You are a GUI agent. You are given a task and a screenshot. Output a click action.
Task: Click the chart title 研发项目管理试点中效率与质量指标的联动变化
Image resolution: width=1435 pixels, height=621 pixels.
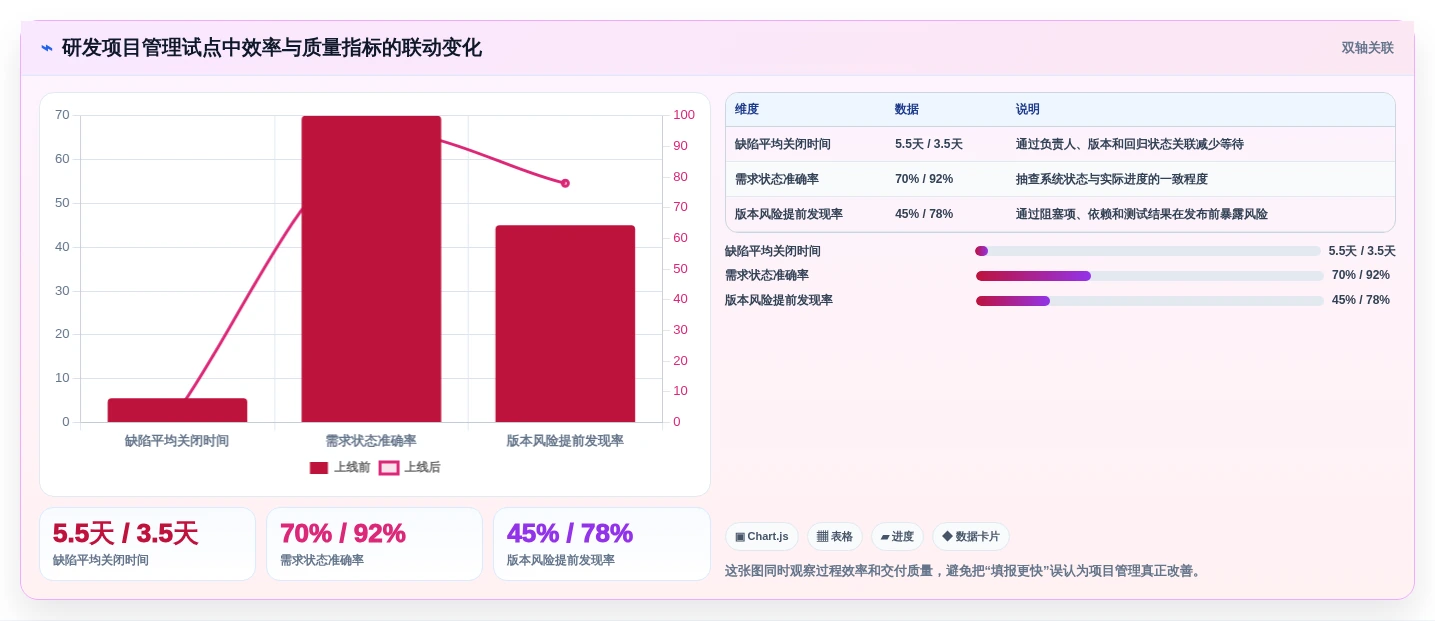[272, 47]
